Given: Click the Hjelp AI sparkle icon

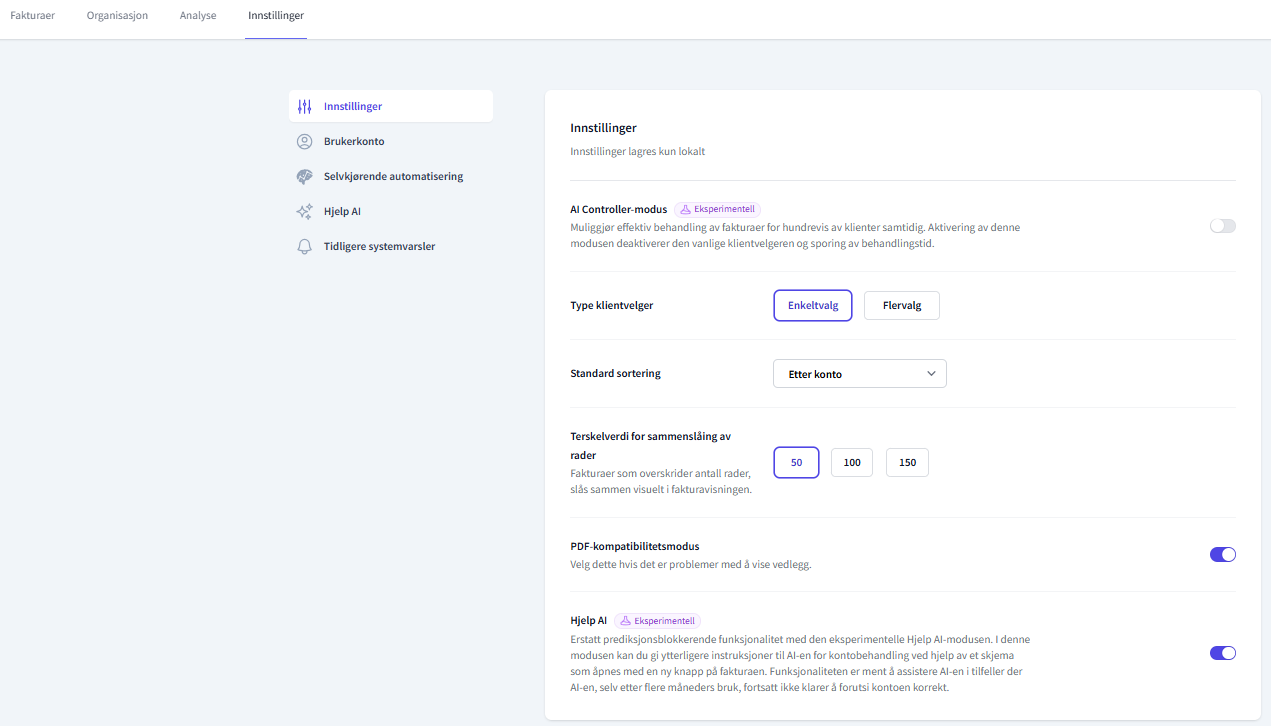Looking at the screenshot, I should point(305,212).
